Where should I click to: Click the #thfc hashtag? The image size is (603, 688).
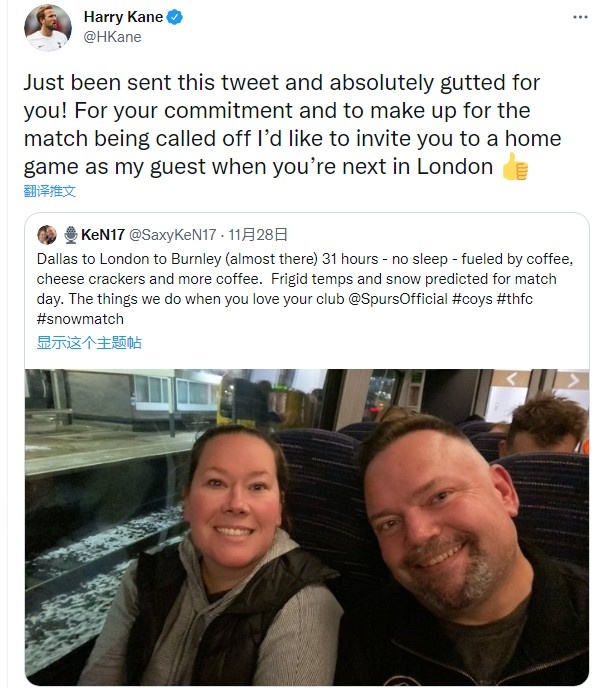514,299
